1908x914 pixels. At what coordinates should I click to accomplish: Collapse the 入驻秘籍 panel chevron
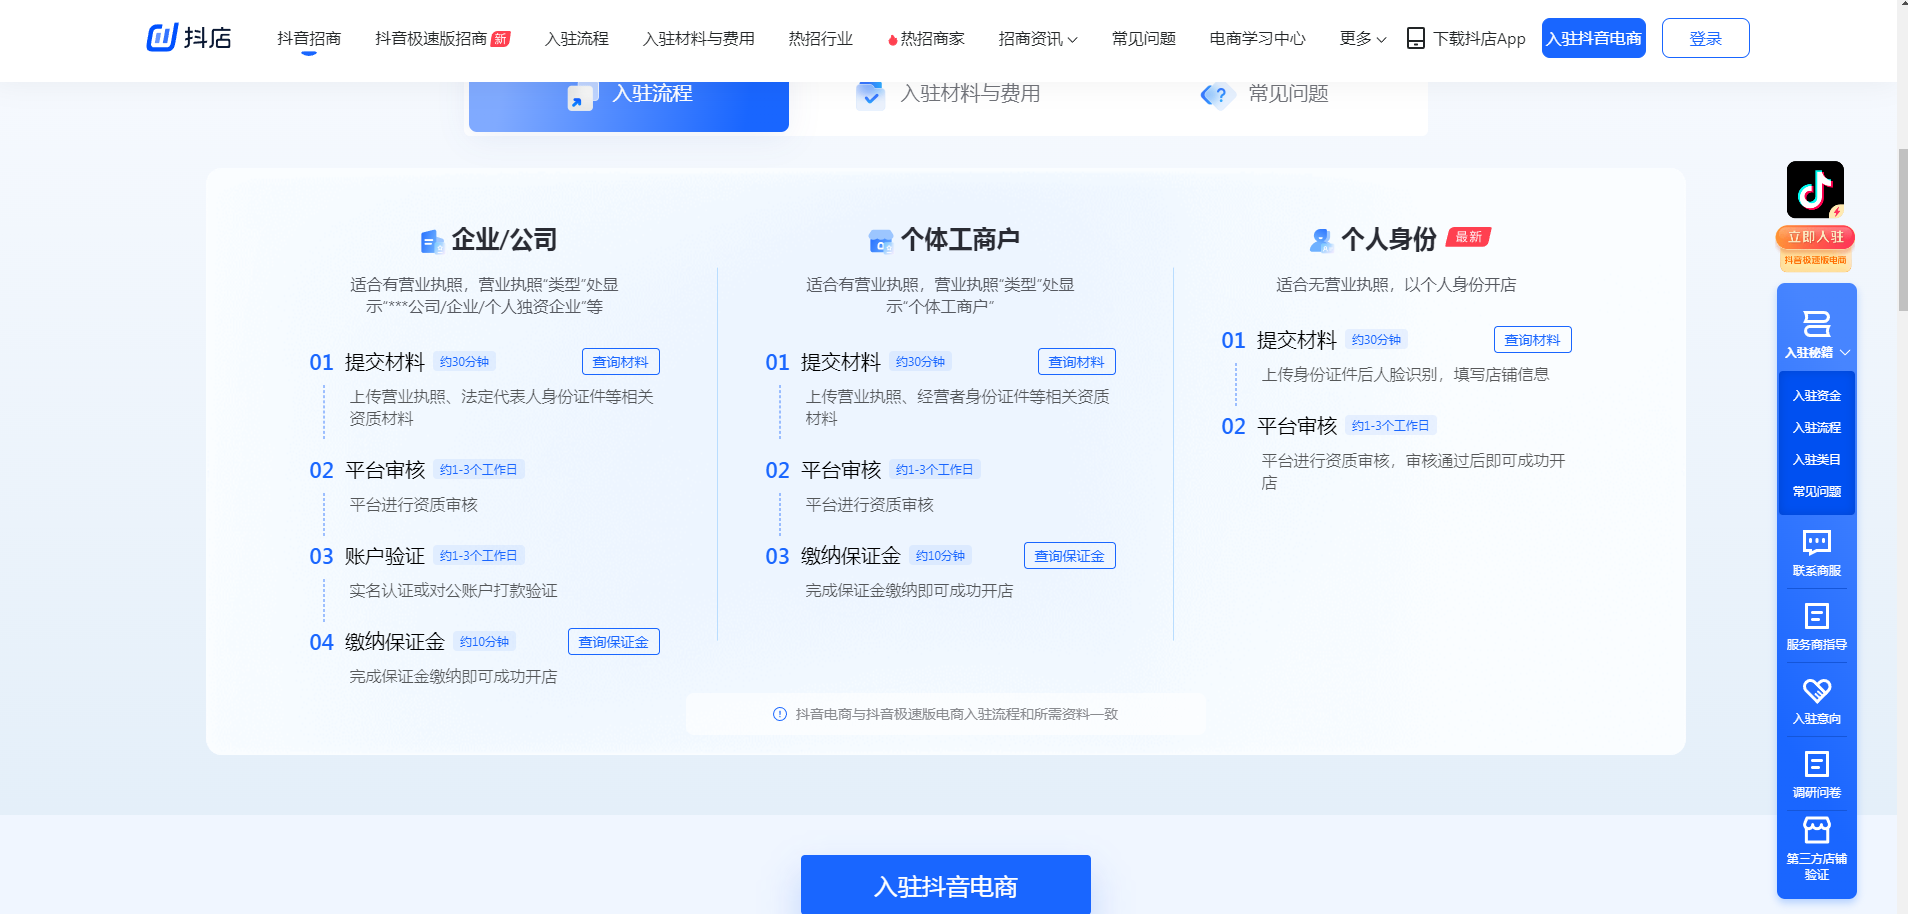(x=1844, y=352)
